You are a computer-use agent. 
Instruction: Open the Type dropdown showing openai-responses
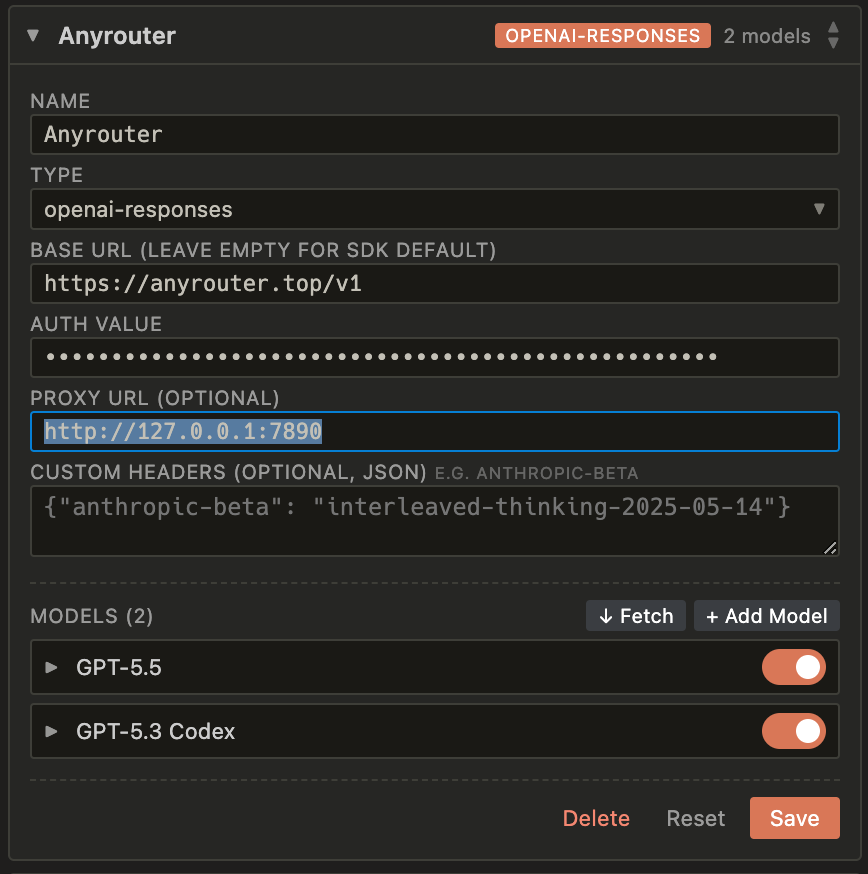pos(435,209)
